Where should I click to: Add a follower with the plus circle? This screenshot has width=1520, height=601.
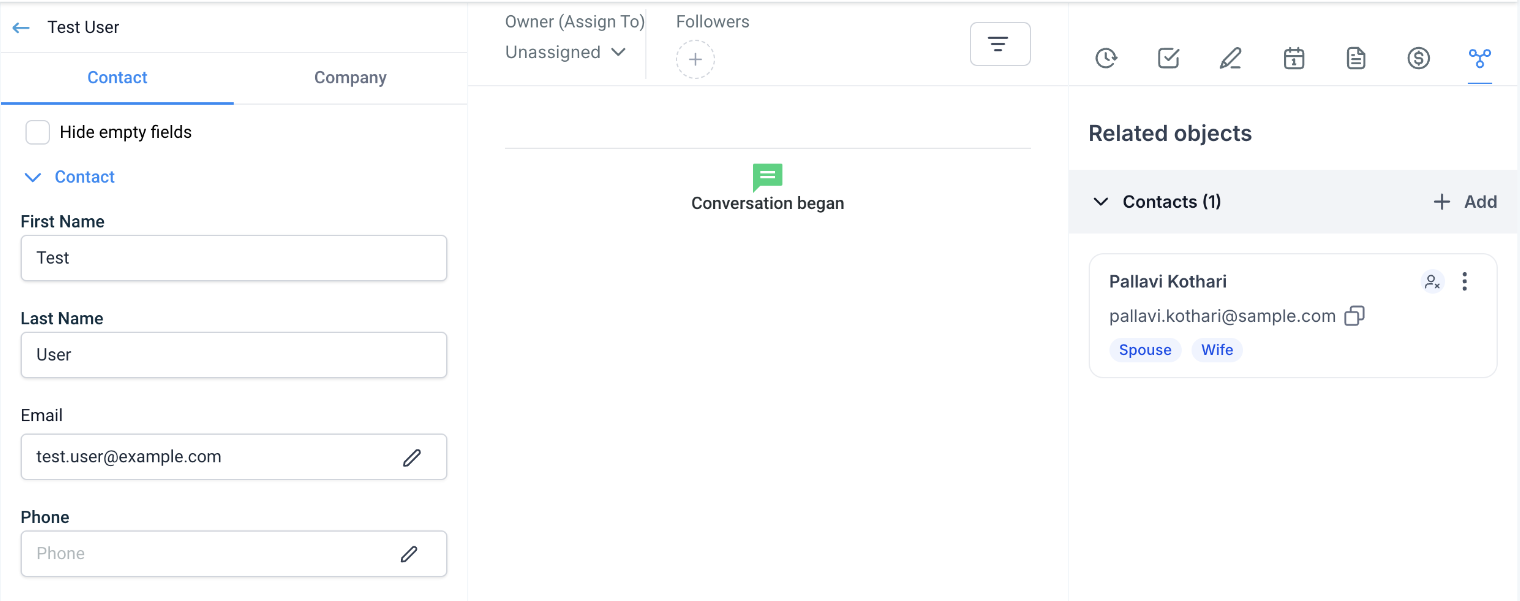(696, 60)
